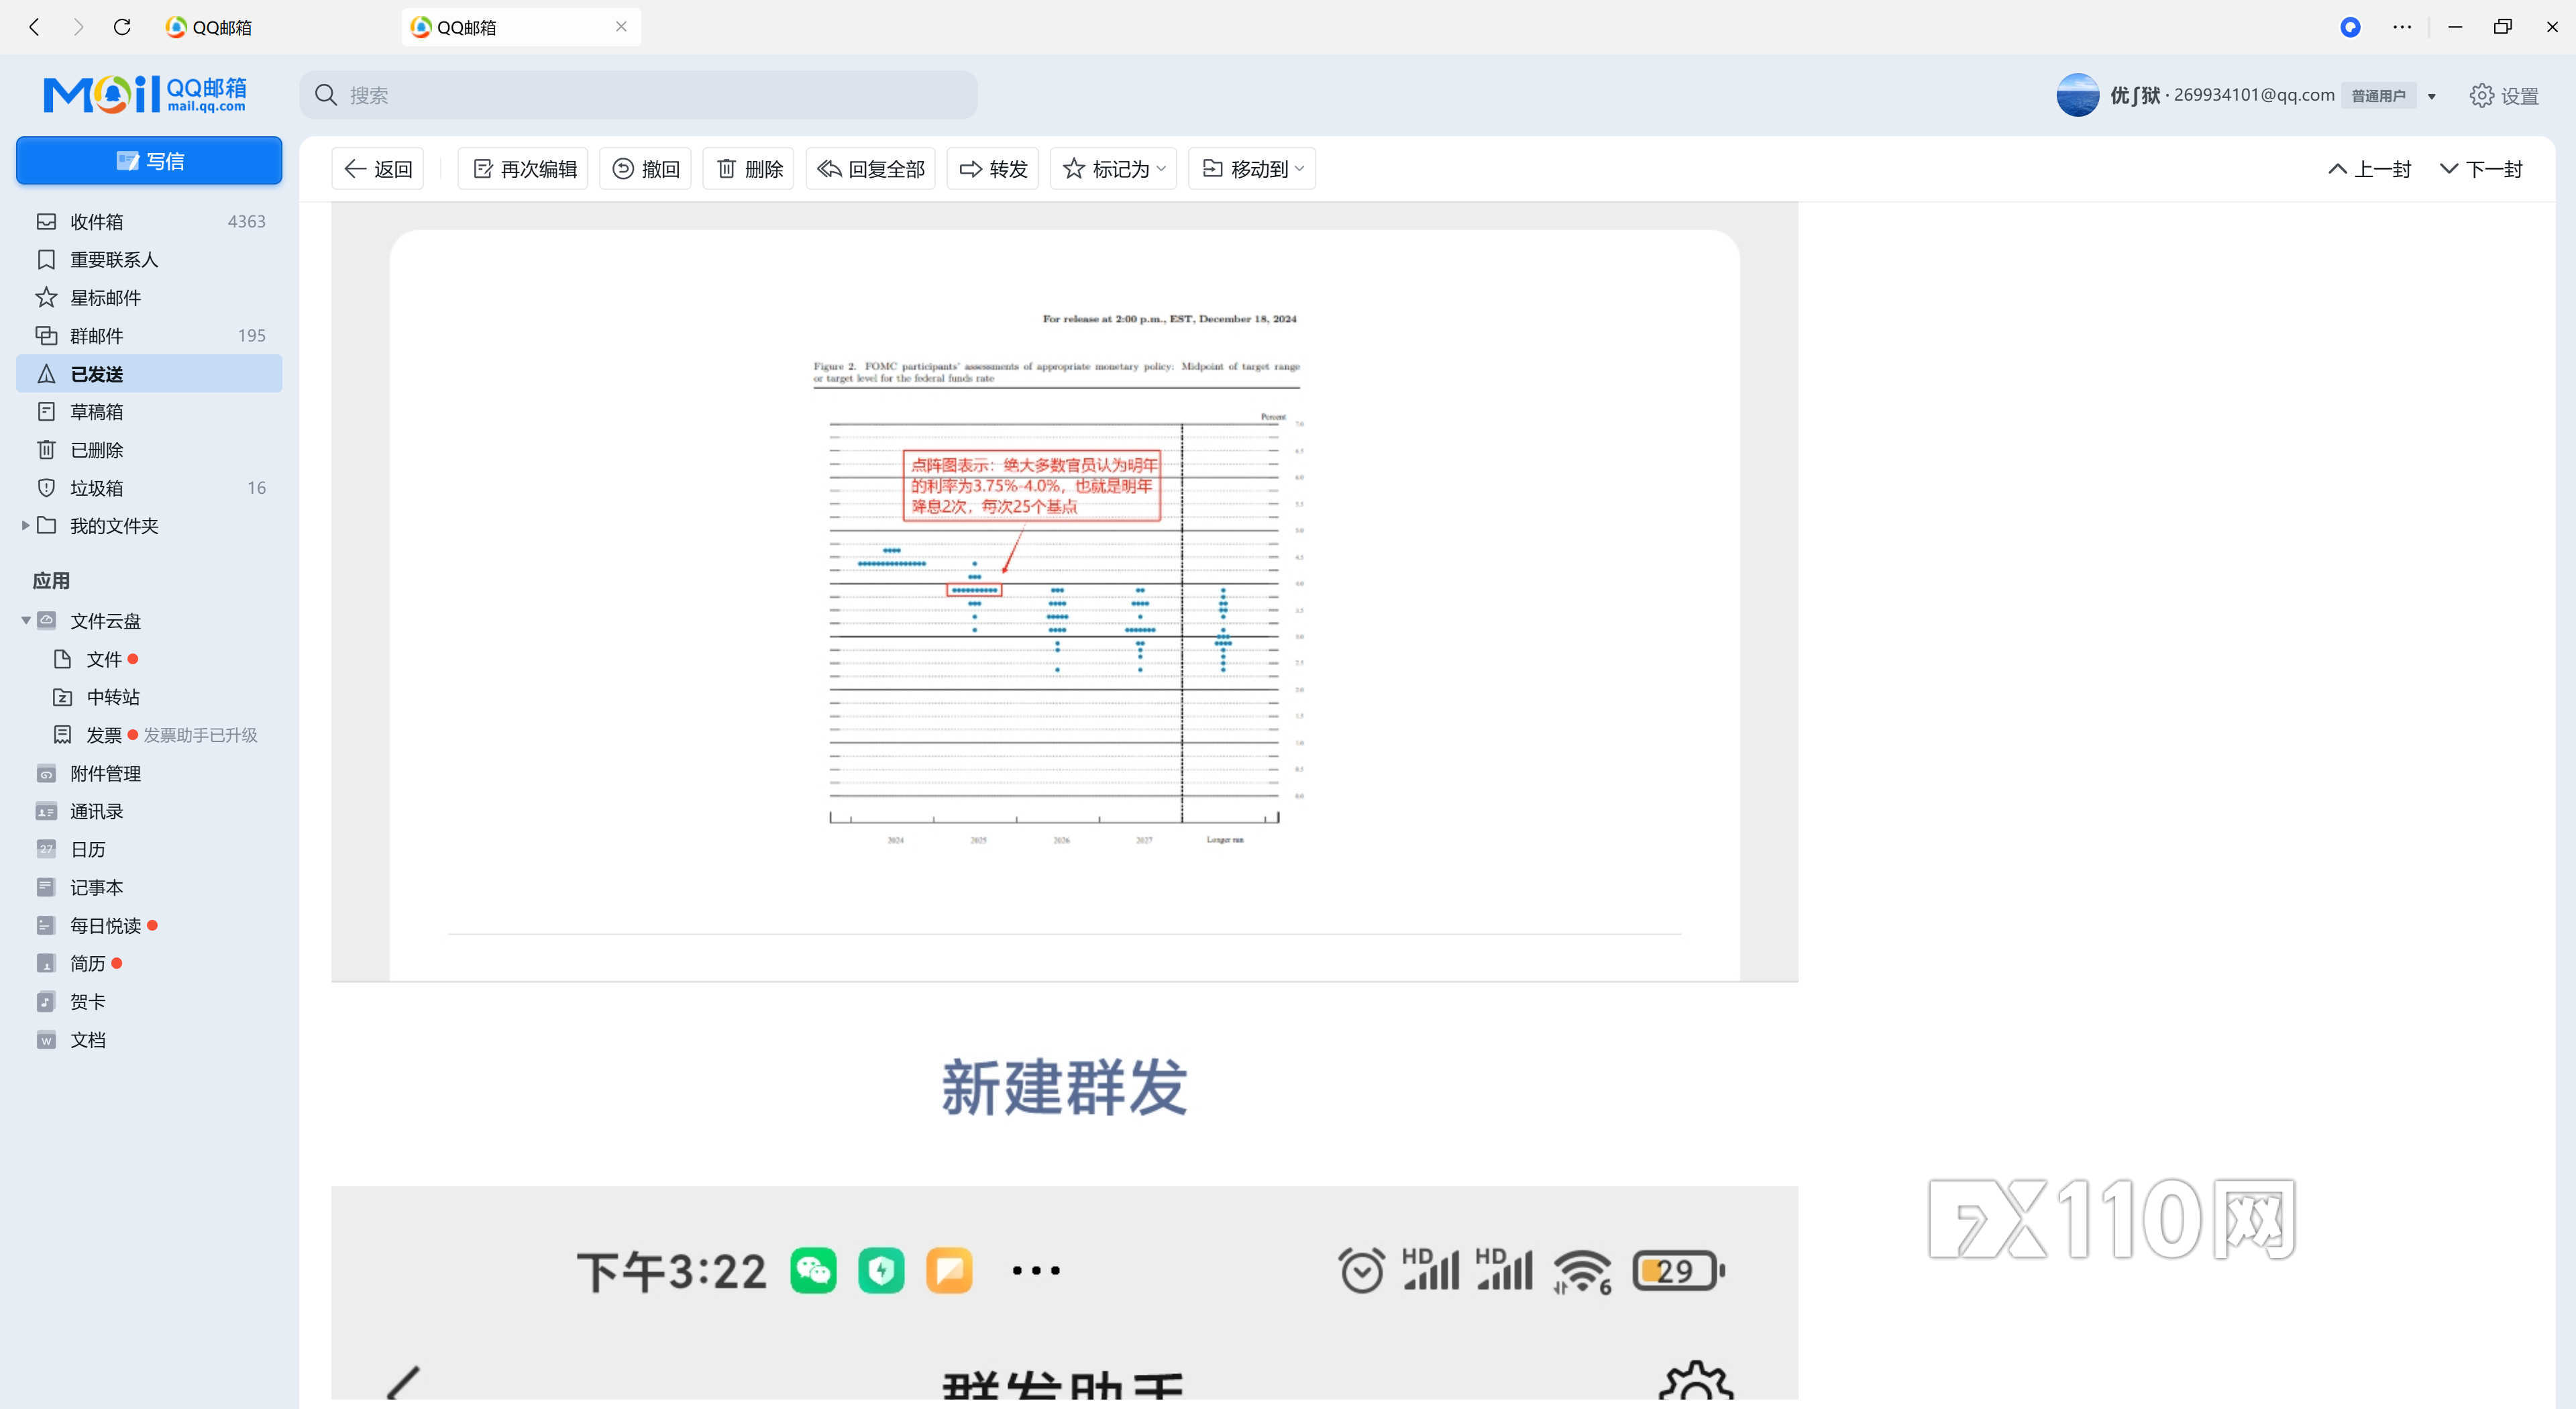Click the 应用 section label
The image size is (2576, 1409).
[x=51, y=581]
